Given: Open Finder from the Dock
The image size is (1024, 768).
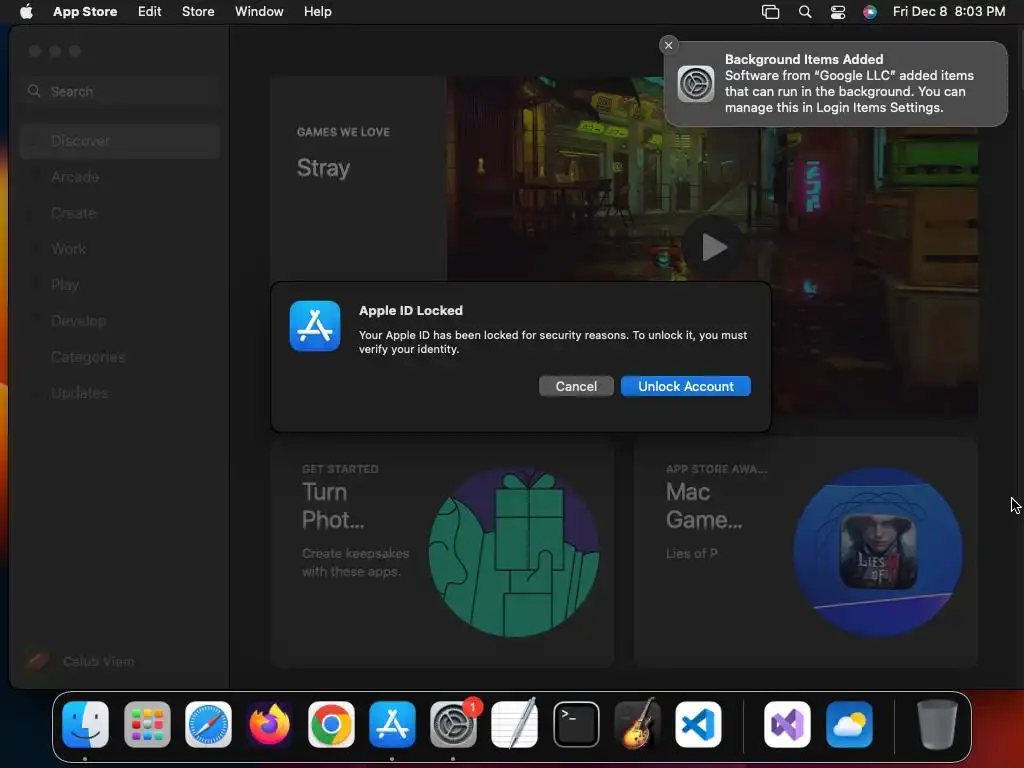Looking at the screenshot, I should [86, 724].
